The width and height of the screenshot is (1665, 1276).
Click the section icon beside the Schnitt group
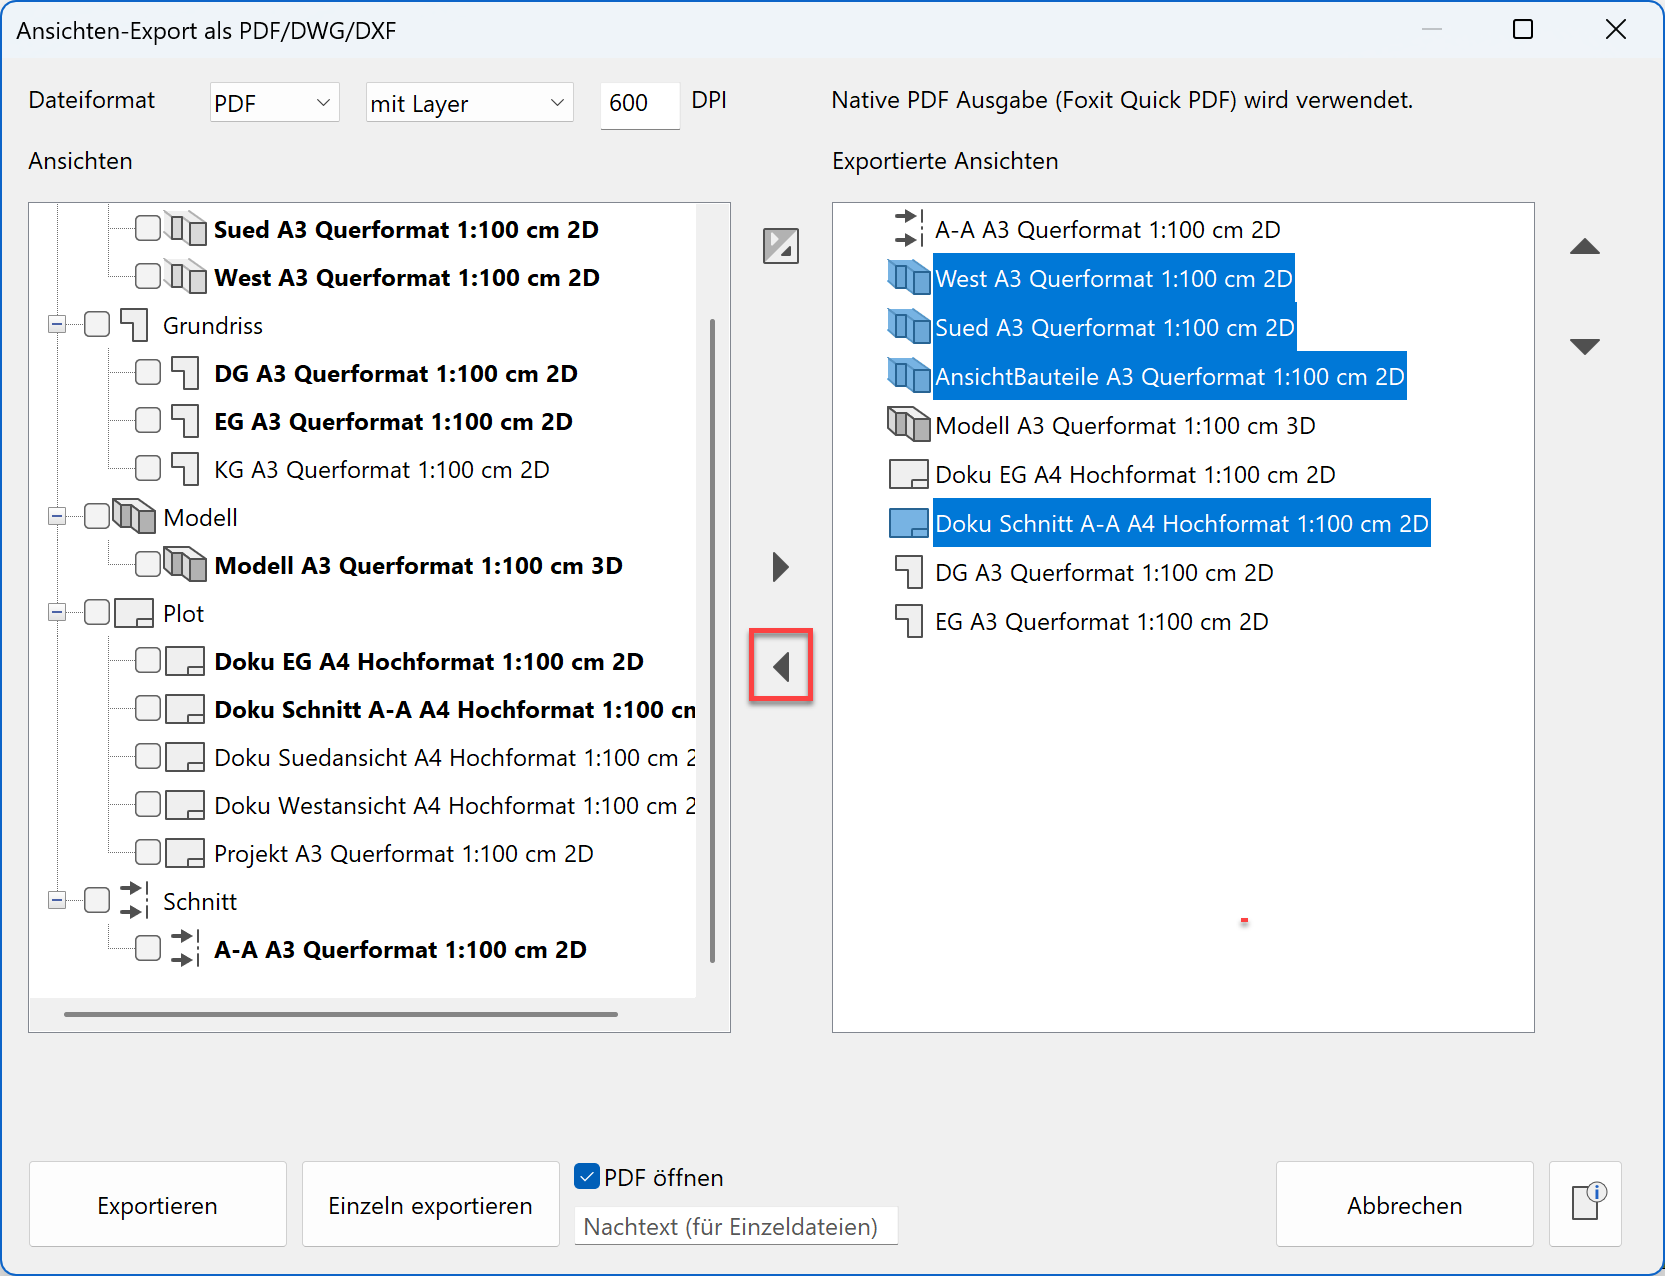coord(133,900)
